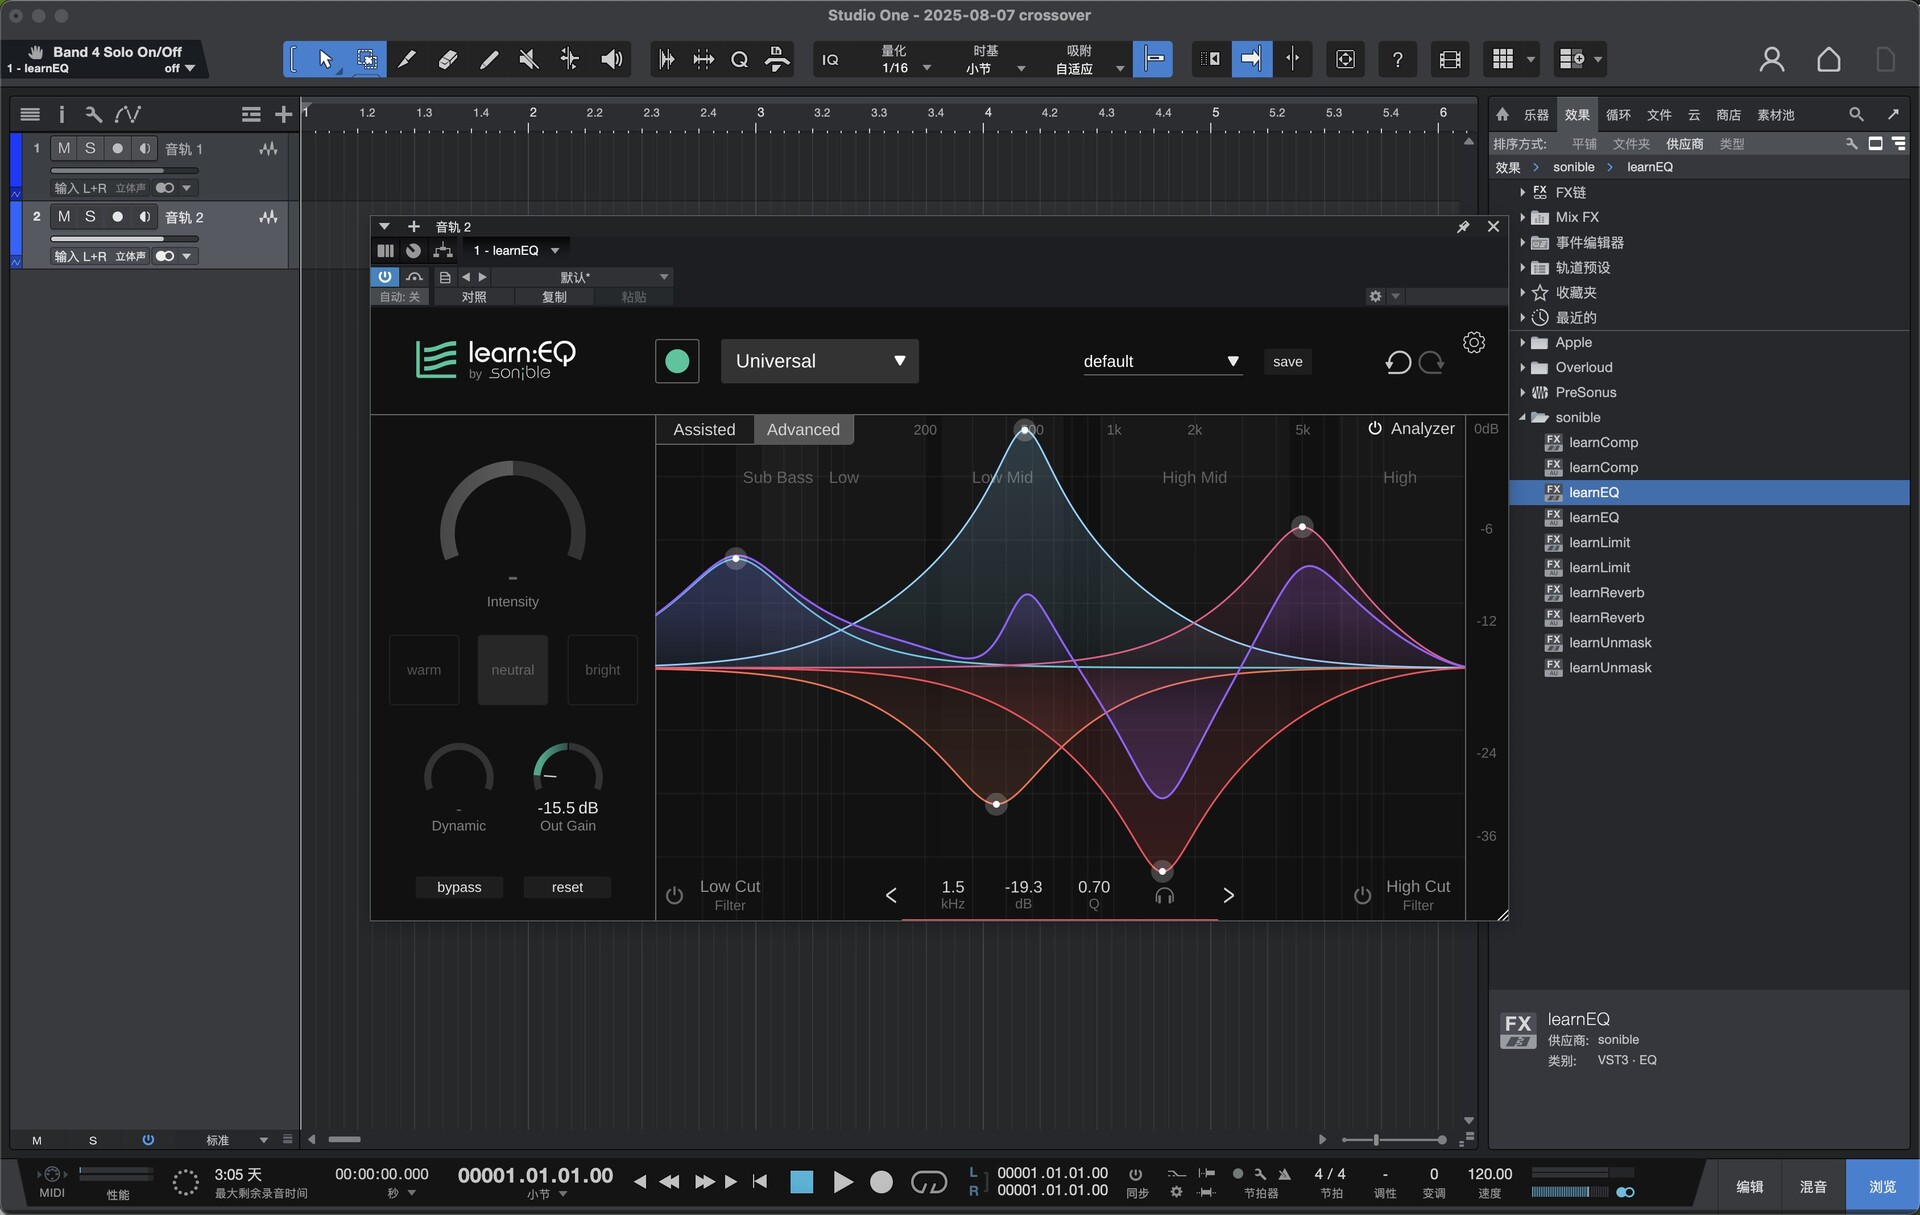Click the learnEQ reset button
Screen dimensions: 1920x1215
(x=567, y=887)
